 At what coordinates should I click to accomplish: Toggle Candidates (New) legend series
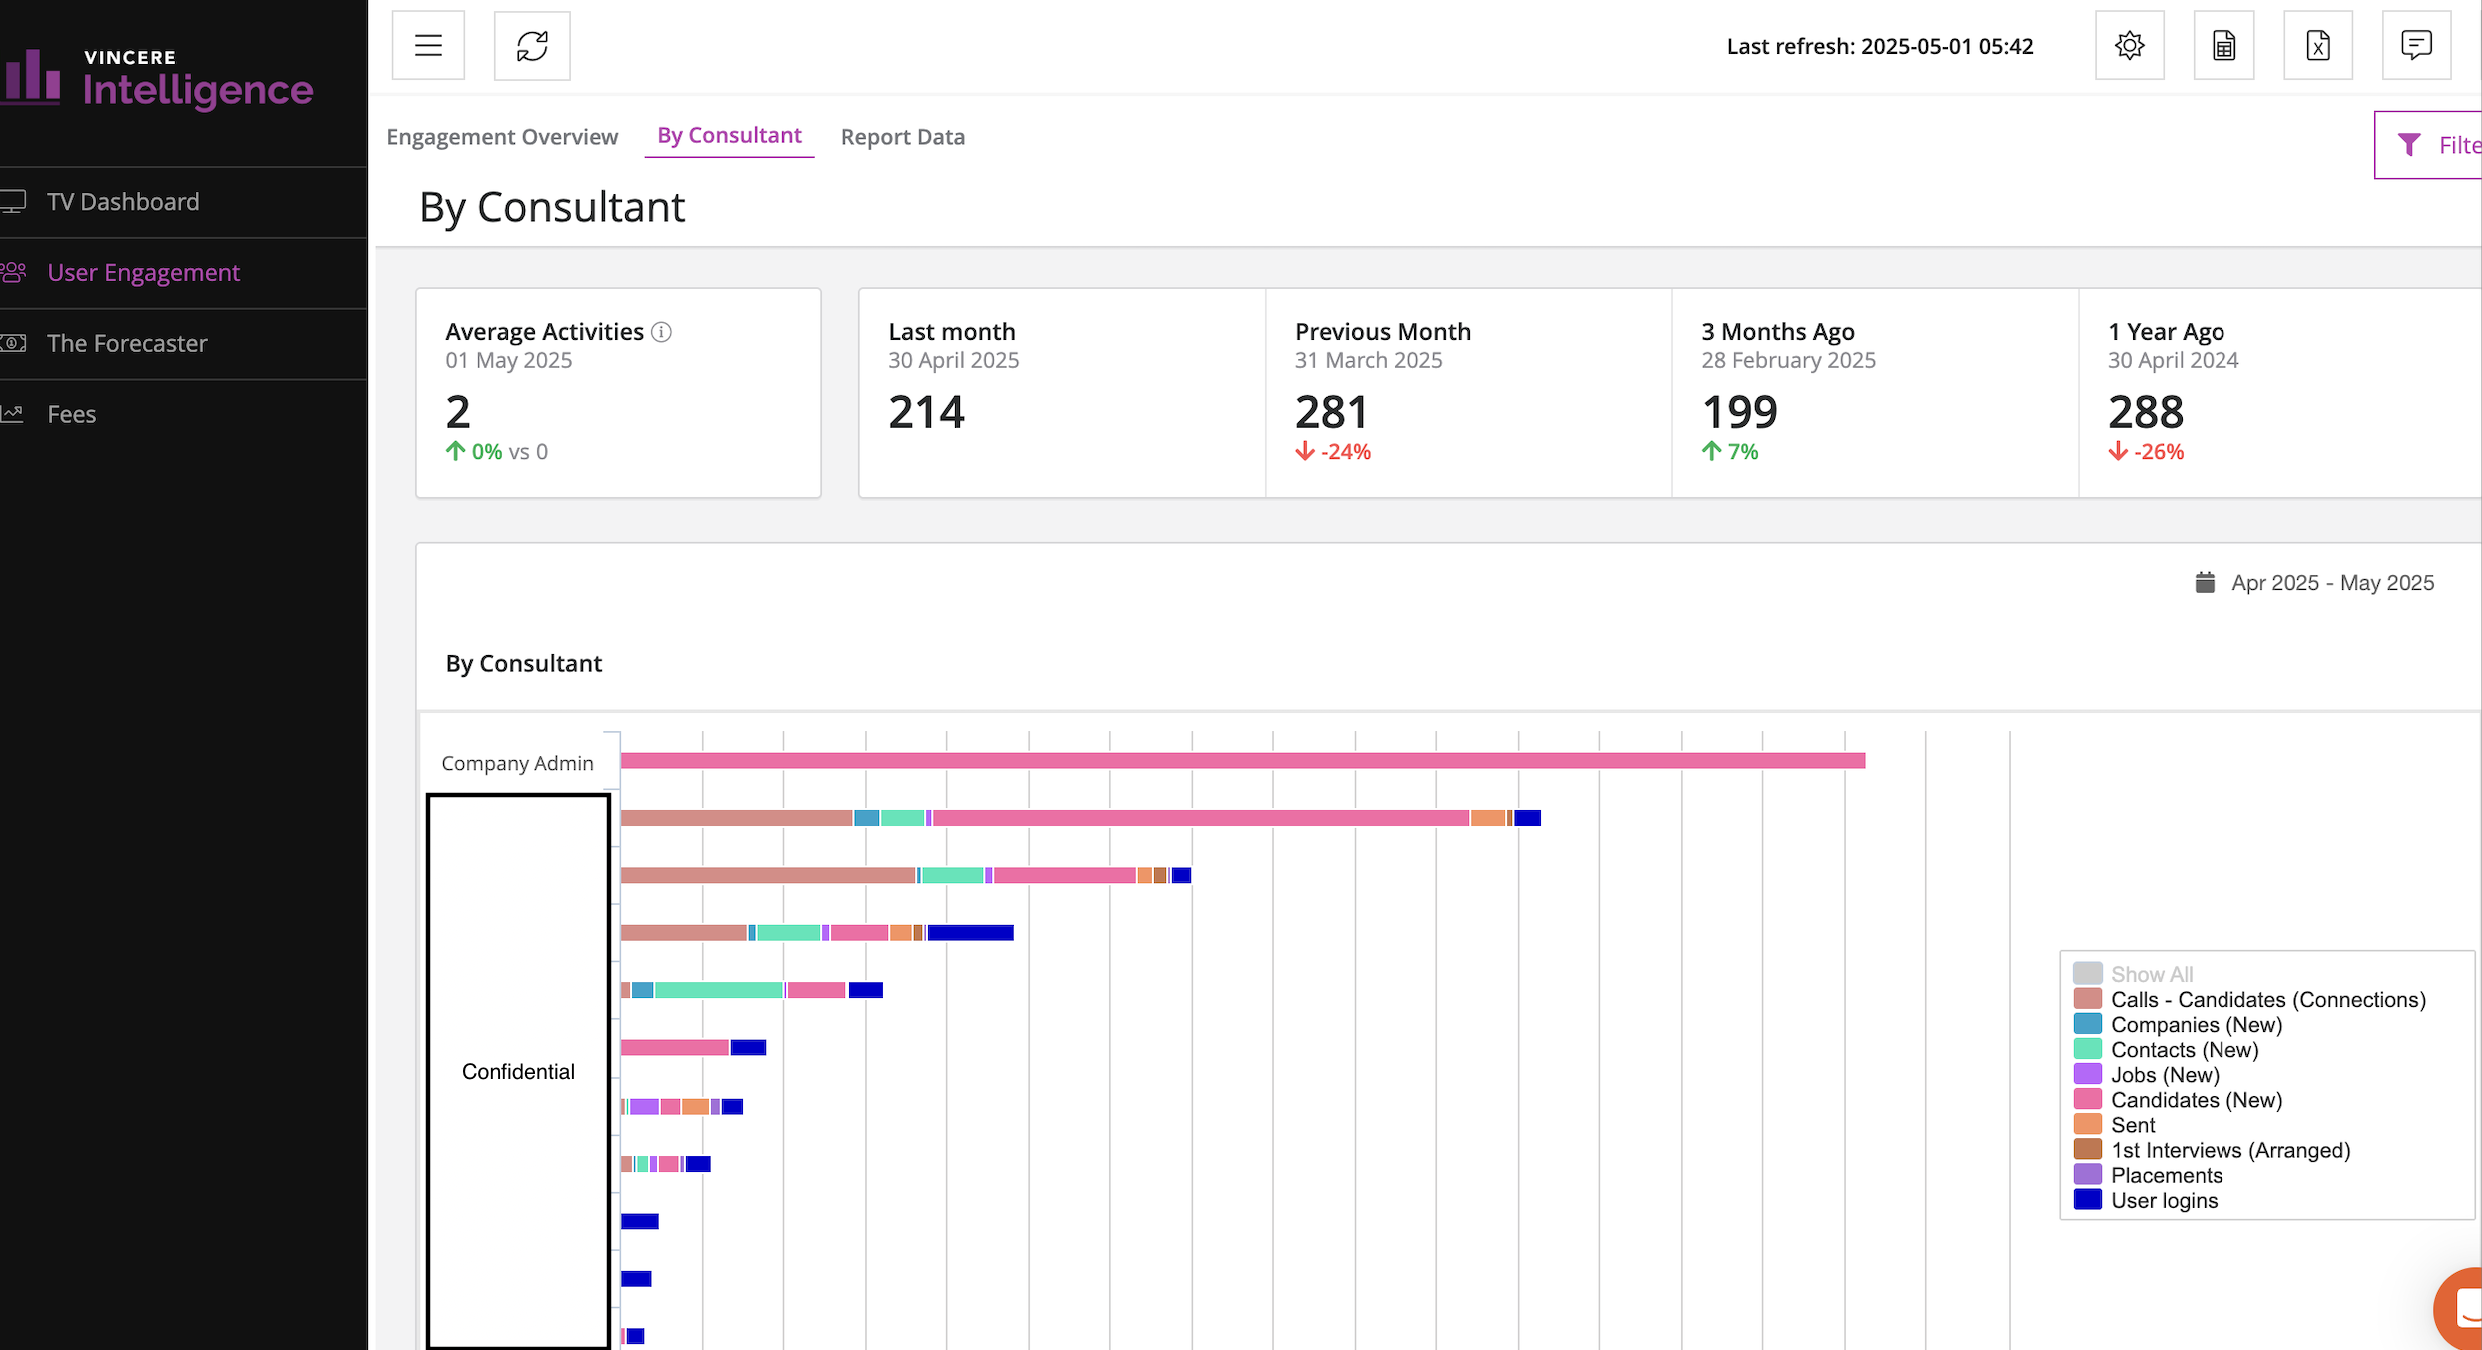click(2195, 1100)
